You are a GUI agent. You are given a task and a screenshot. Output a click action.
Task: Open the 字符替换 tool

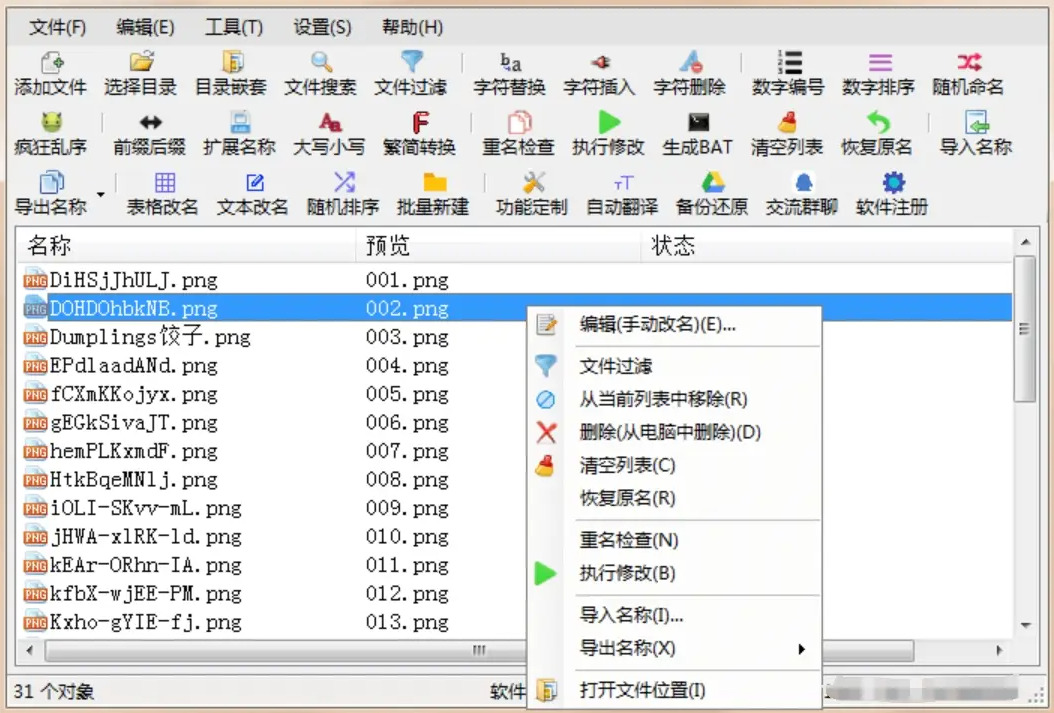(x=510, y=62)
